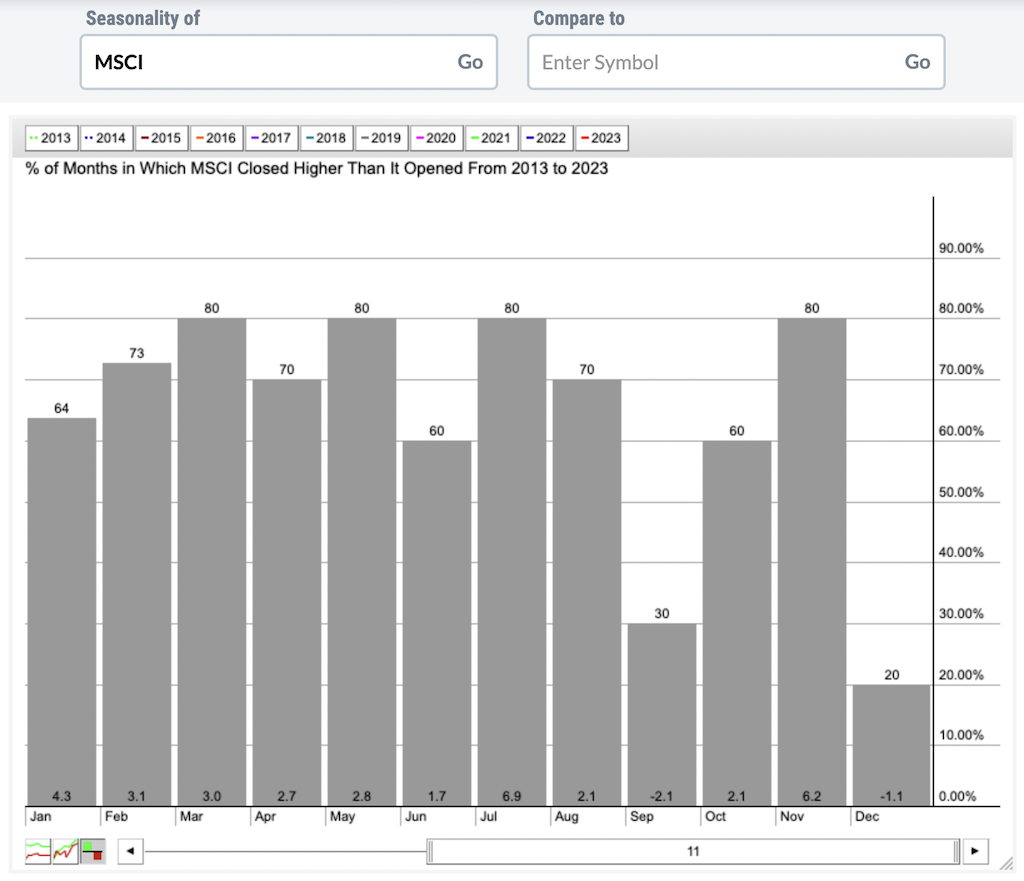Toggle the 2013 year legend
Viewport: 1024px width, 881px height.
[52, 138]
